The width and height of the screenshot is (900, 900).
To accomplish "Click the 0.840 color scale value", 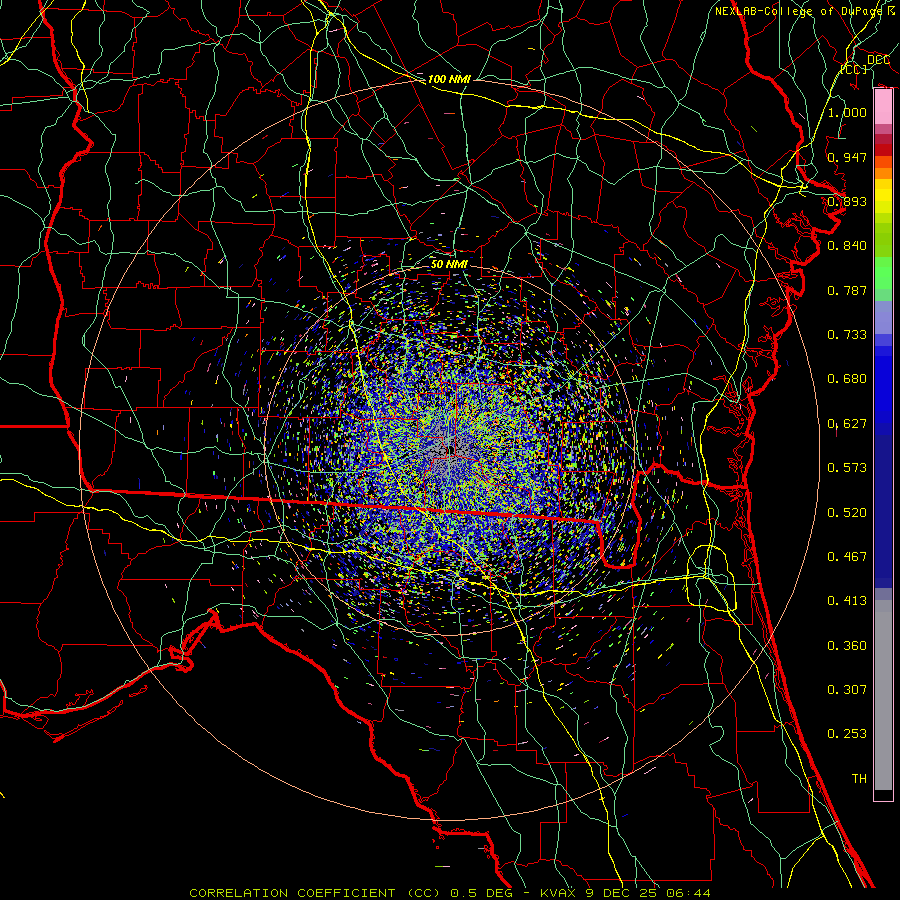I will coord(847,246).
